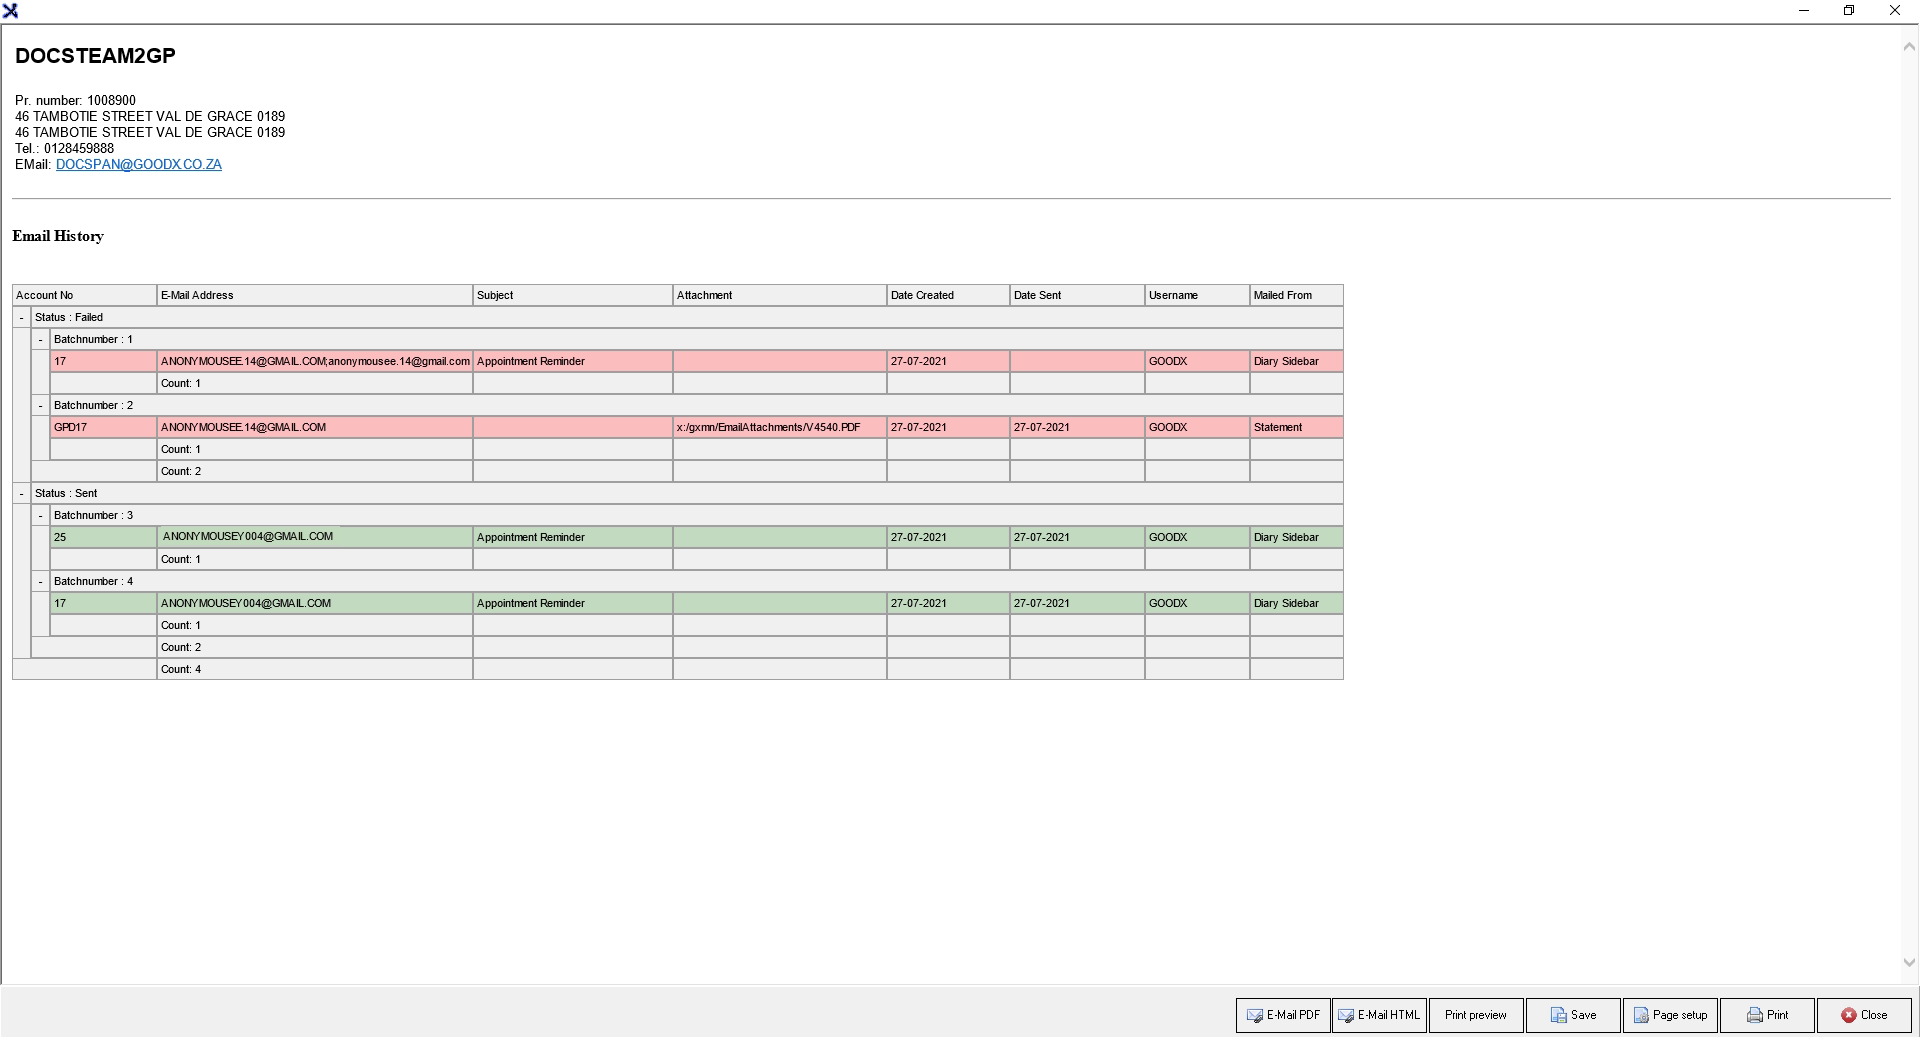The image size is (1920, 1037).
Task: Click the Username column header
Action: (1197, 295)
